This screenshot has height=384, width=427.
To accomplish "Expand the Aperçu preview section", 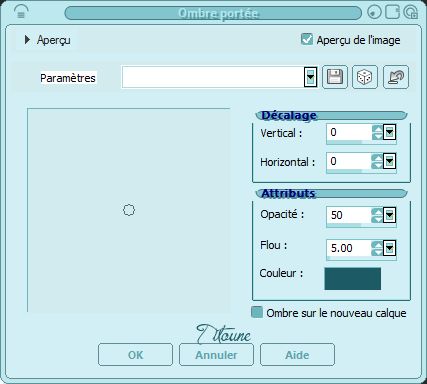I will (27, 40).
